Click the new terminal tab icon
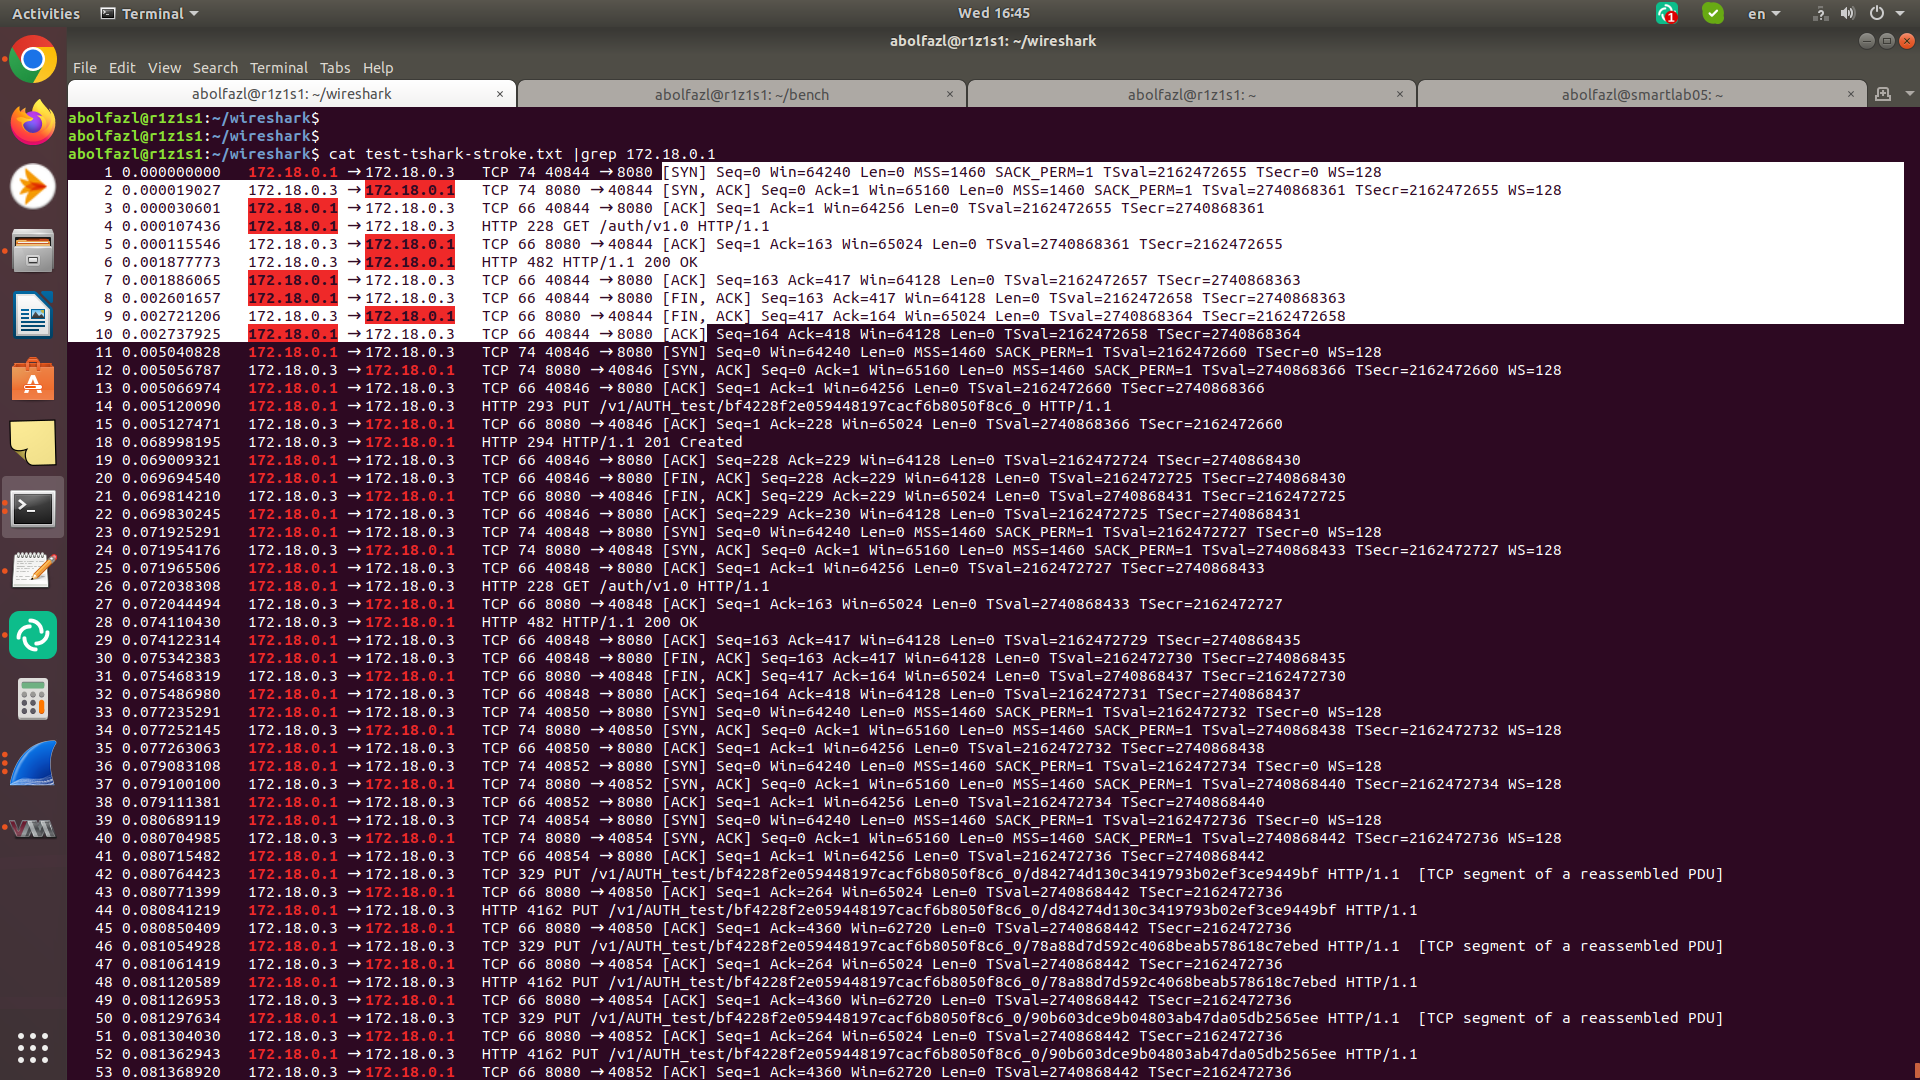The image size is (1920, 1080). (x=1883, y=94)
